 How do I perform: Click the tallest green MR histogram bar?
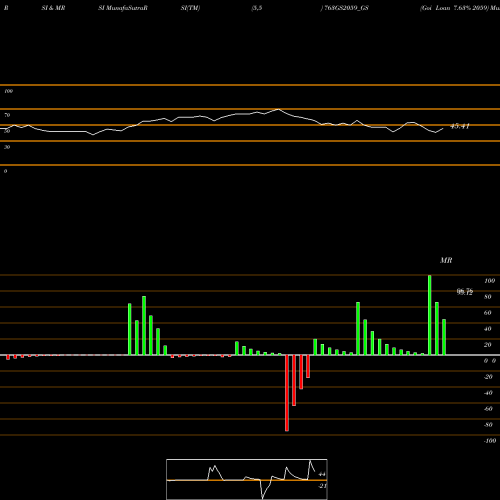point(429,315)
